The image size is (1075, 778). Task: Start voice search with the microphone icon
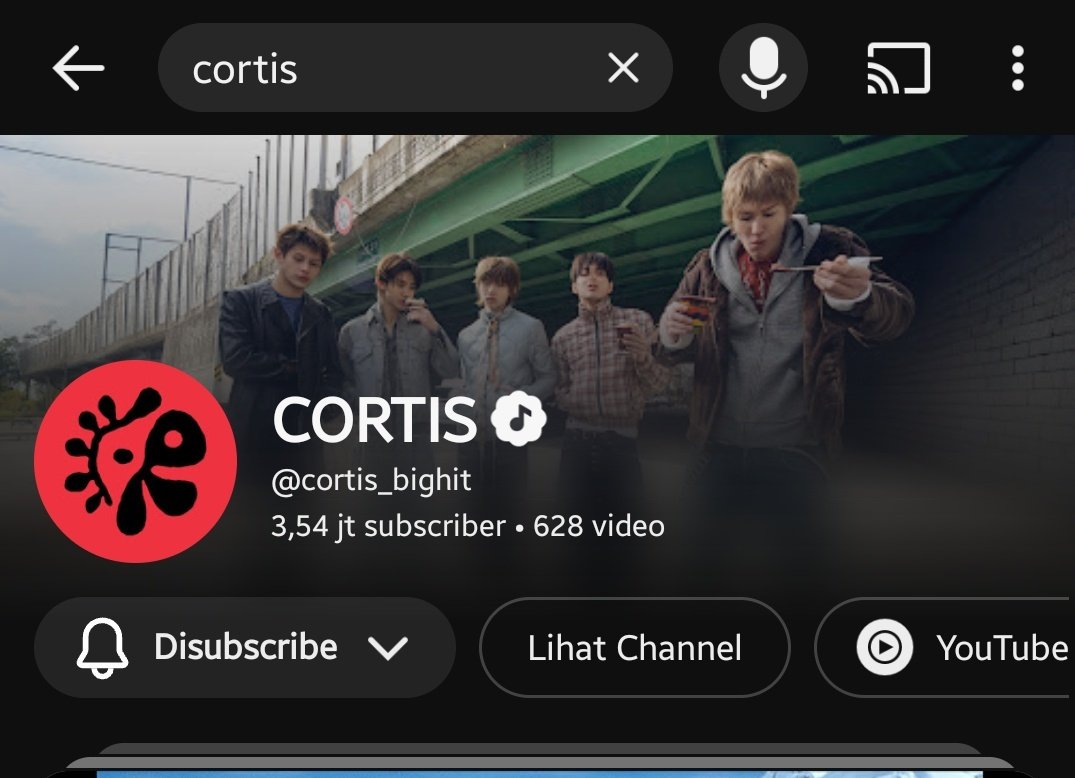pyautogui.click(x=763, y=68)
